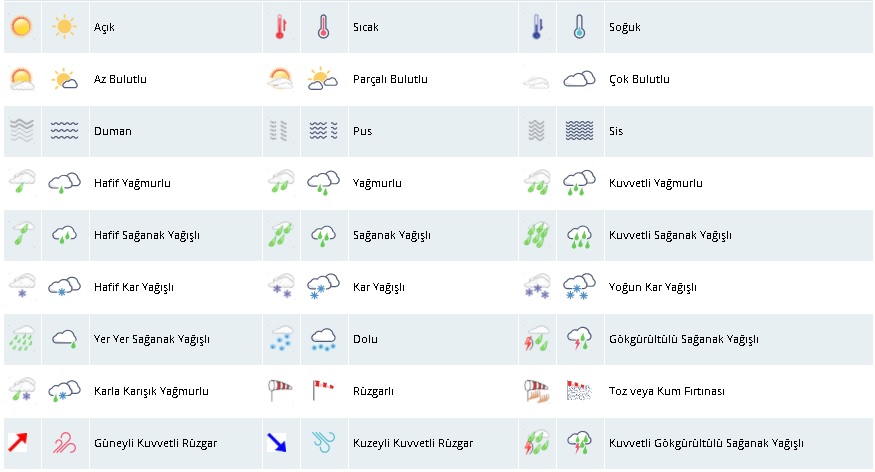875x472 pixels.
Task: Click the blue outlined Soğuk thermometer icon
Action: point(580,27)
